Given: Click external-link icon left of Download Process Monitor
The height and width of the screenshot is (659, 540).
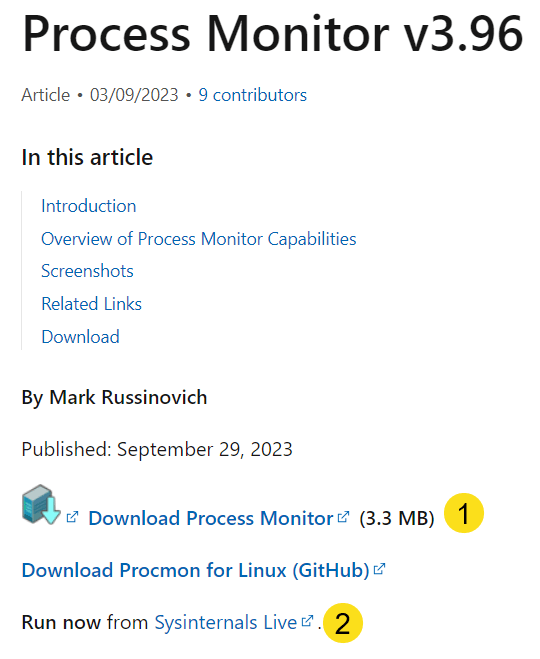Looking at the screenshot, I should coord(72,517).
